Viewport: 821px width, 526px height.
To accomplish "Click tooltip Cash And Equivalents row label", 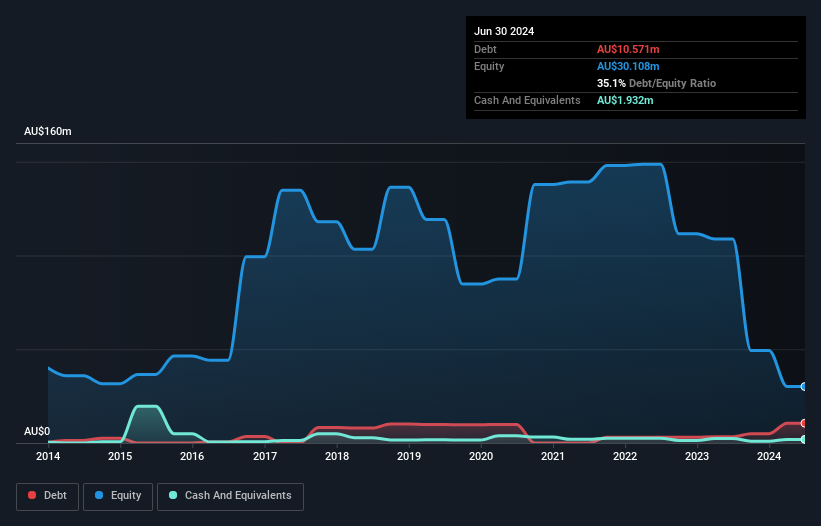I will click(x=527, y=100).
